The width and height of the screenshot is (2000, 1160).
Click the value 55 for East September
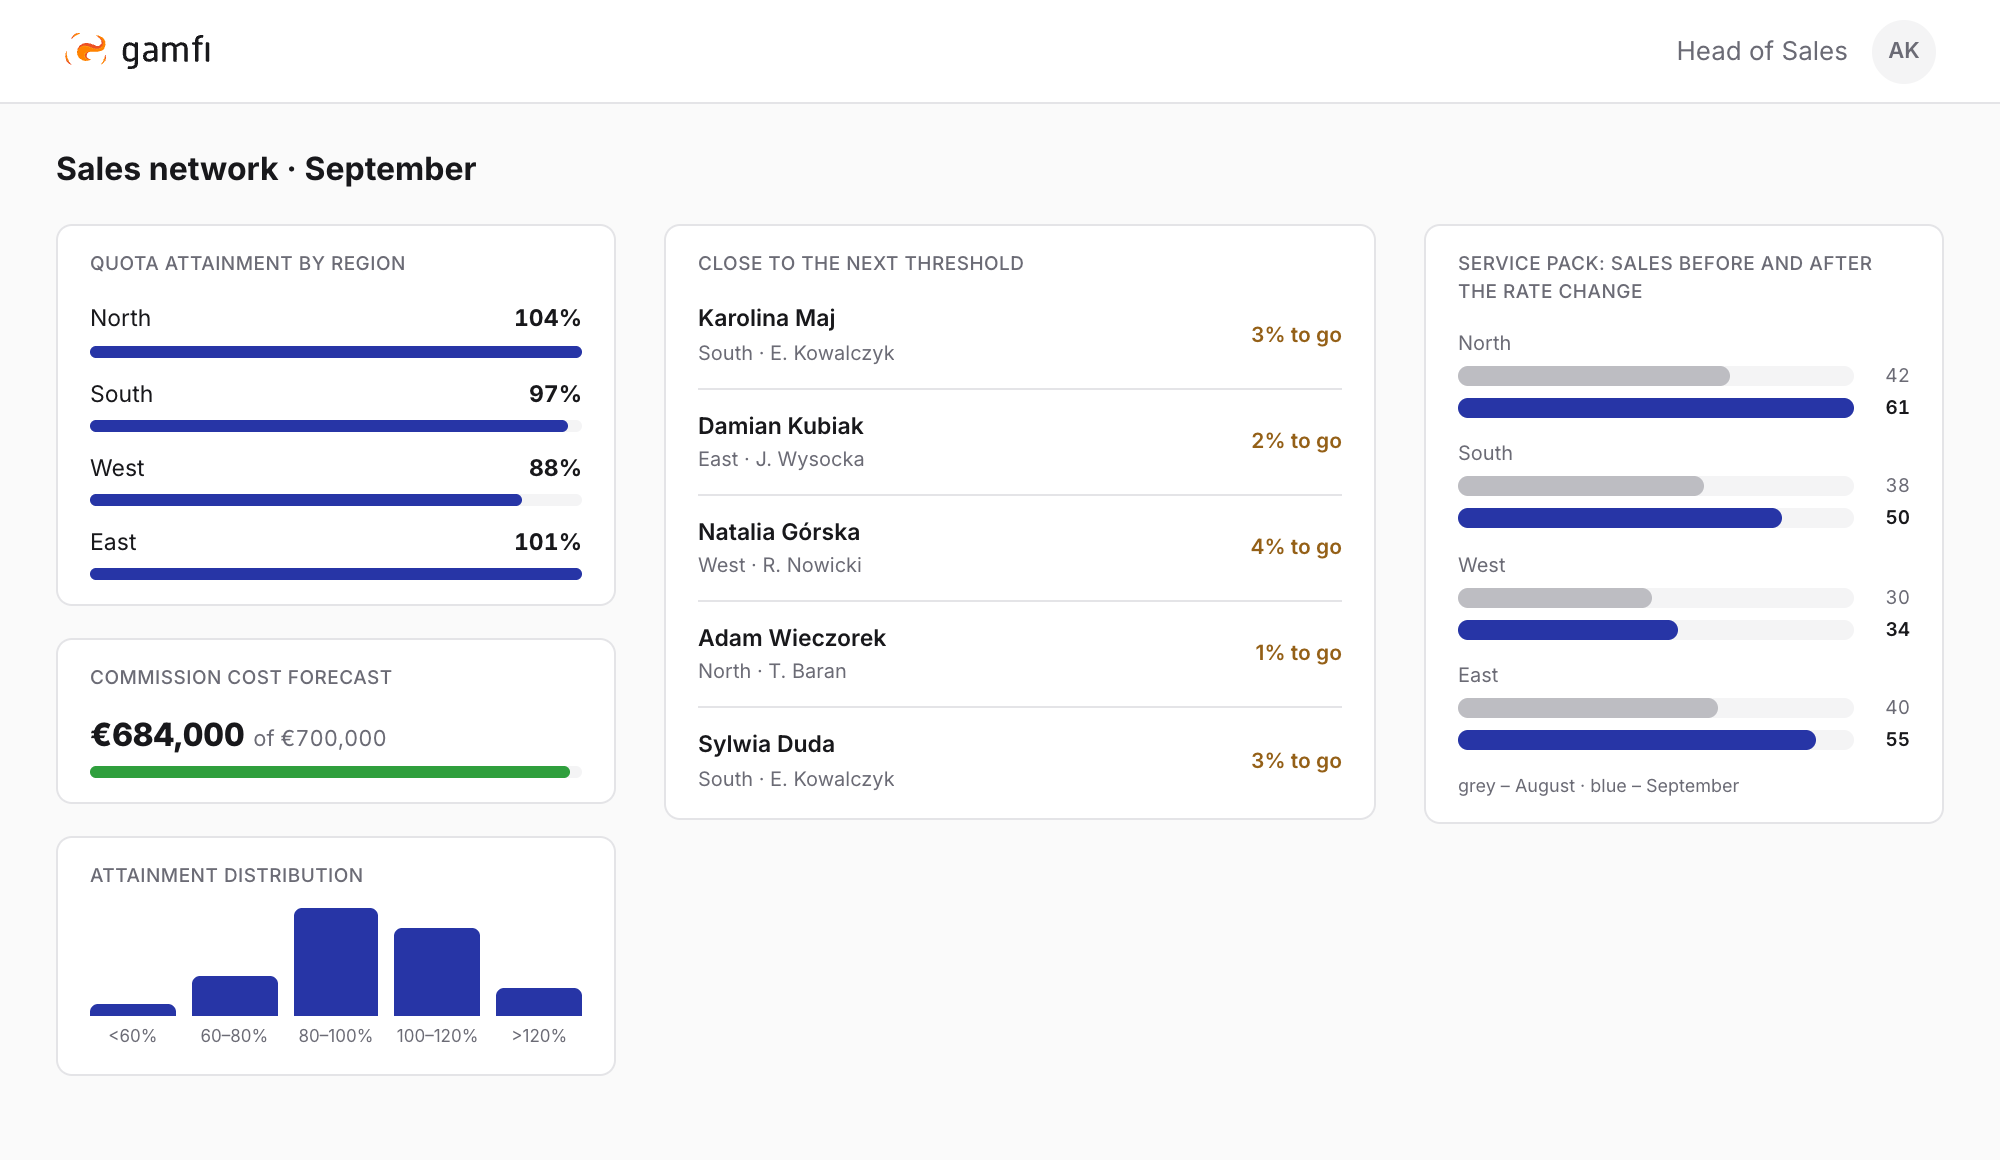pyautogui.click(x=1897, y=739)
